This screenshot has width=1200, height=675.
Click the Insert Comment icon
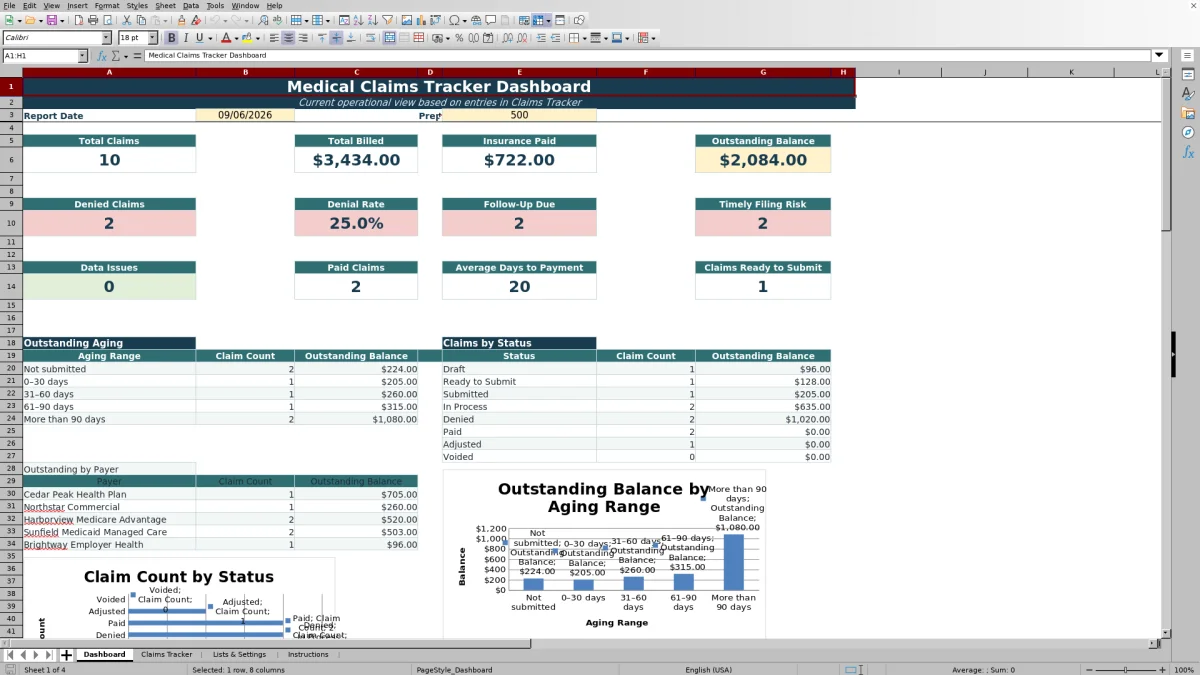click(x=491, y=20)
